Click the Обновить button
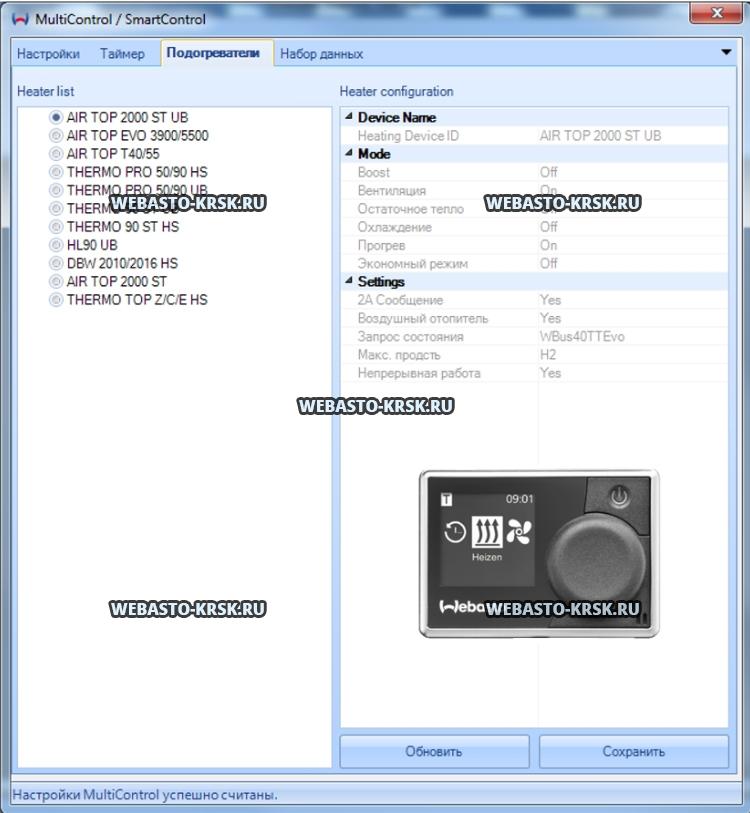Viewport: 750px width, 813px height. click(434, 751)
